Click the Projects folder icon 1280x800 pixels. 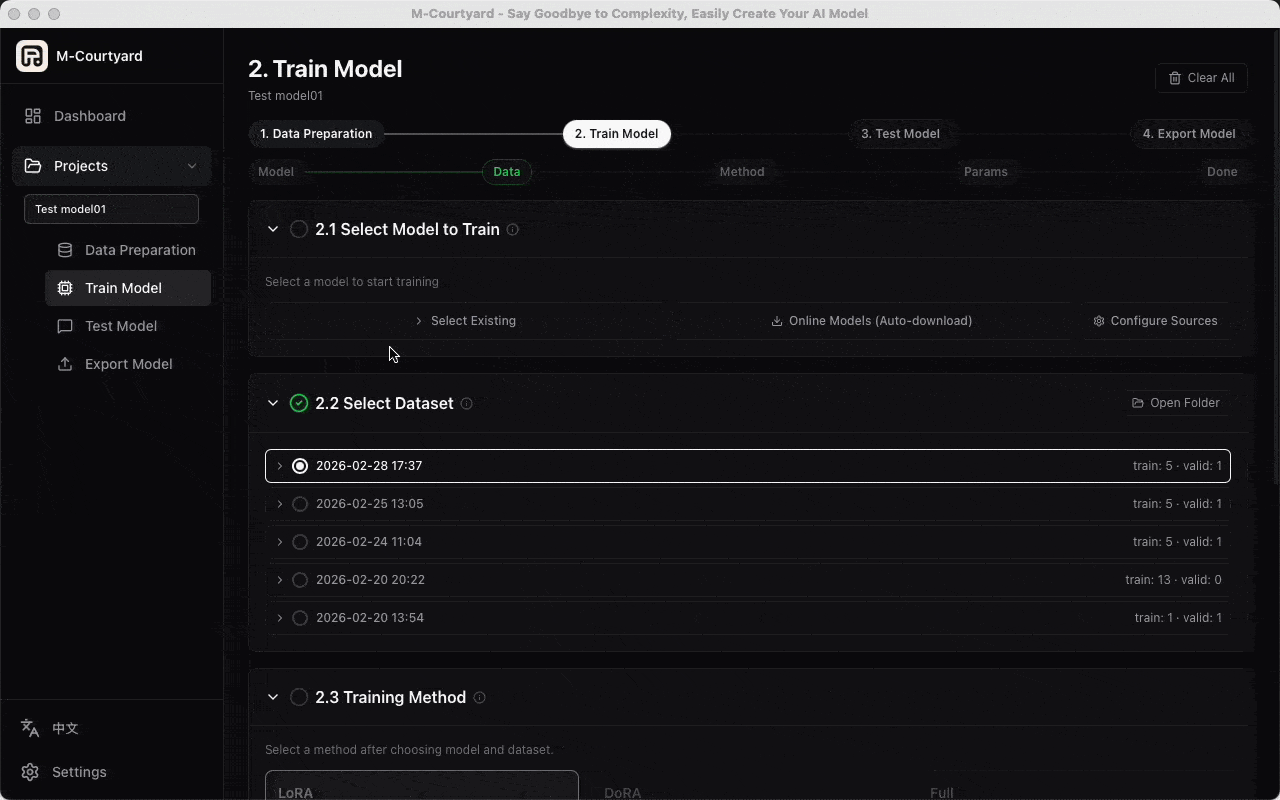pos(33,166)
